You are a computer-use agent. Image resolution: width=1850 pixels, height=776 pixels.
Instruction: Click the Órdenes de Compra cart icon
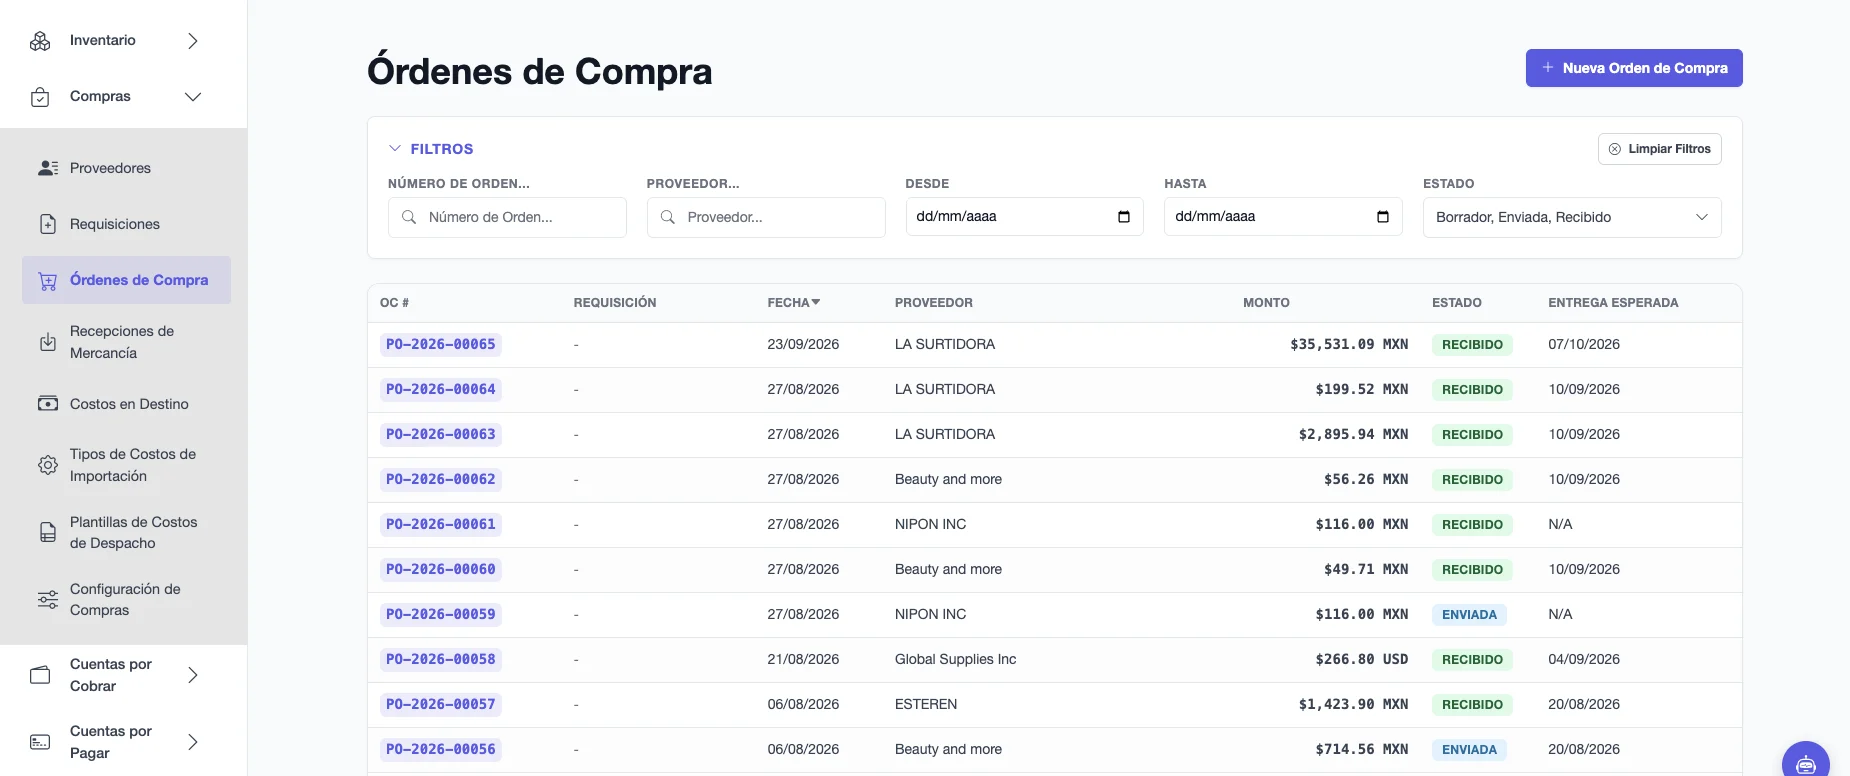pyautogui.click(x=48, y=281)
